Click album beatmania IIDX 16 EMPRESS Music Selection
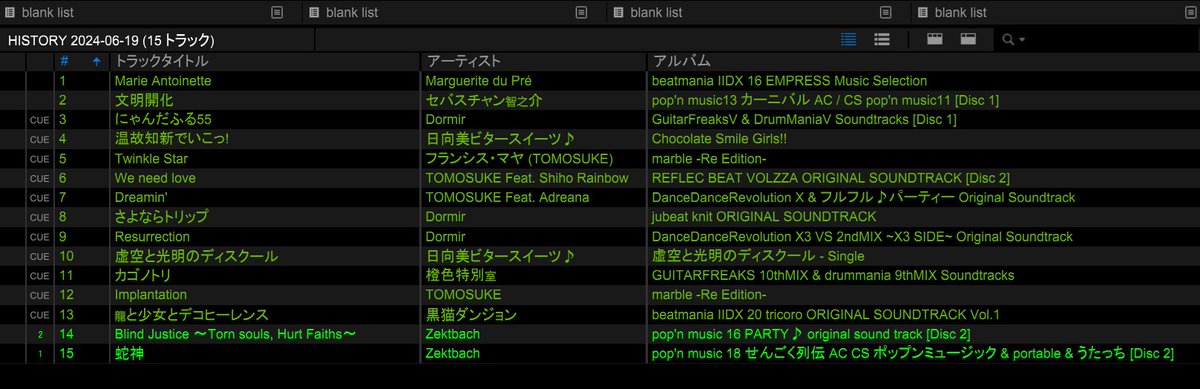 [x=789, y=81]
